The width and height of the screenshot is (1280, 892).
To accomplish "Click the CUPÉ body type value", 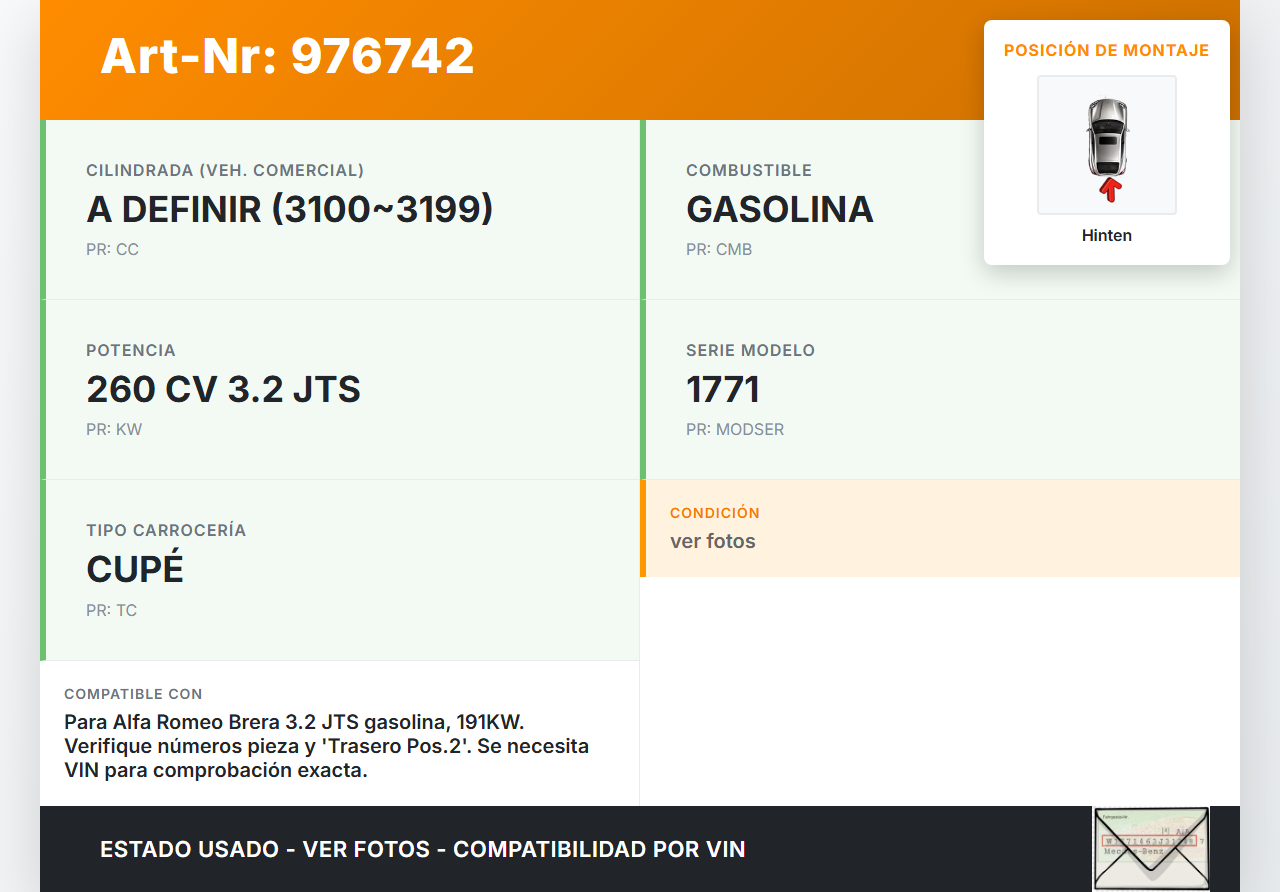I will point(135,570).
